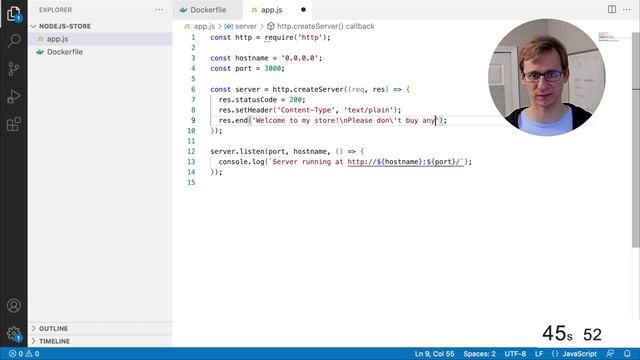Follow the http:// URL link on line 13
640x360 pixels.
pyautogui.click(x=405, y=162)
